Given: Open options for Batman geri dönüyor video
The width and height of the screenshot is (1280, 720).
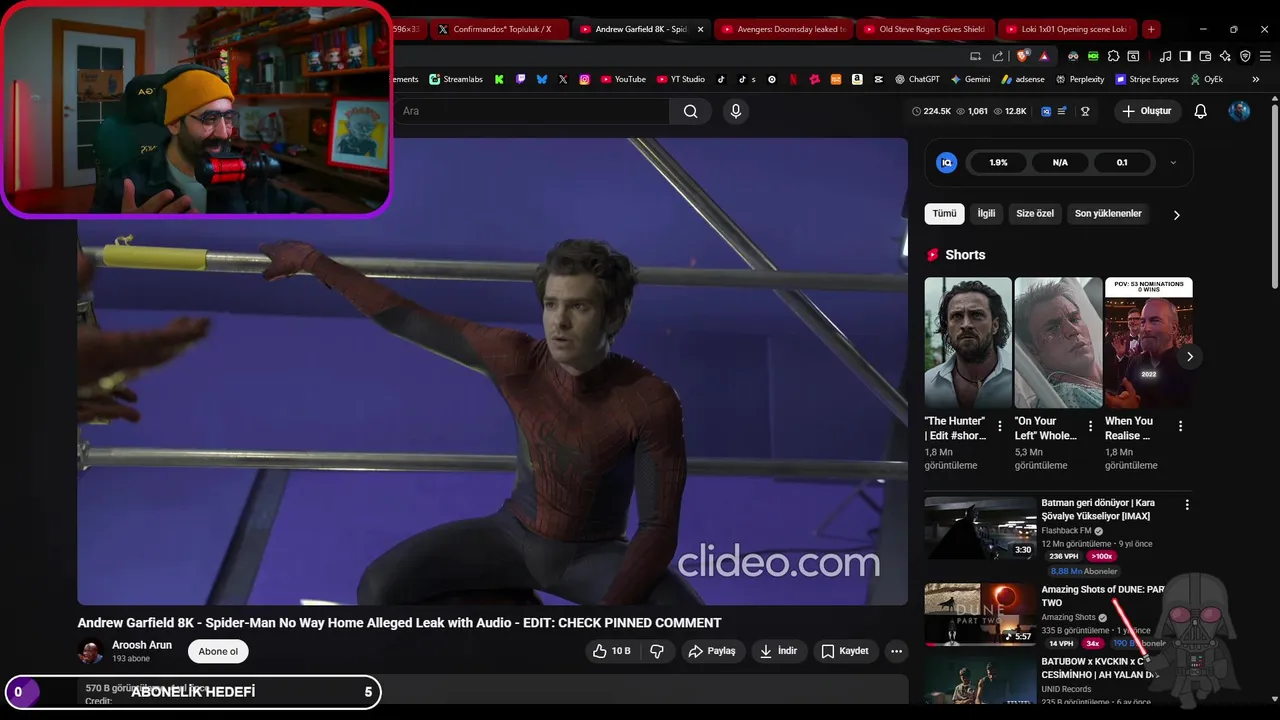Looking at the screenshot, I should [1187, 505].
